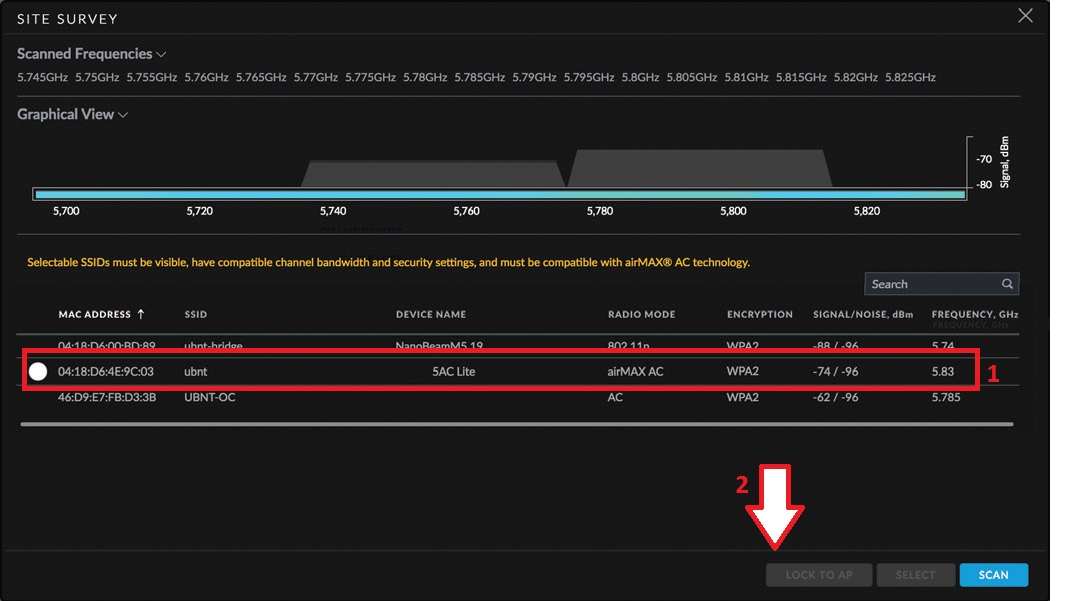The width and height of the screenshot is (1066, 601).
Task: Click the blue frequency bar in graph
Action: (500, 194)
